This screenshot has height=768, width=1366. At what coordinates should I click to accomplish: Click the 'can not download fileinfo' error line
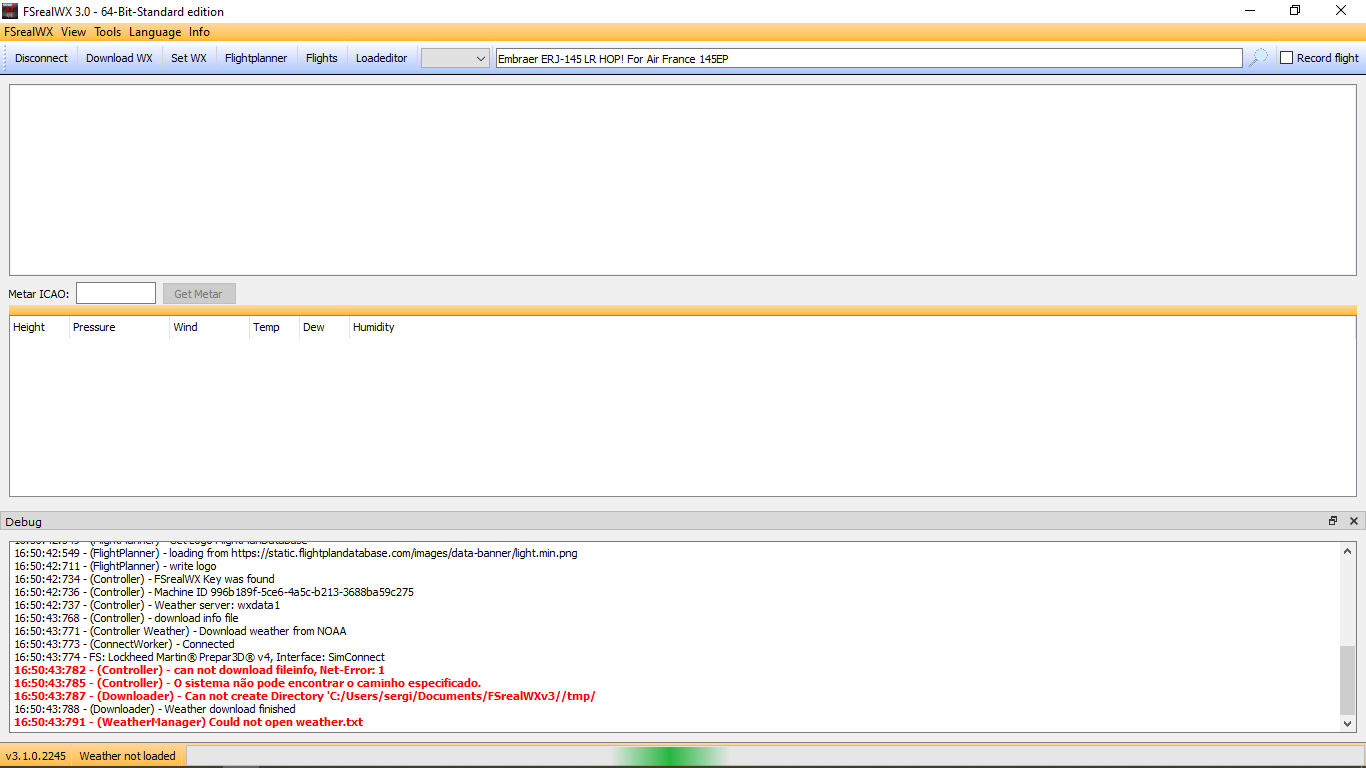tap(199, 670)
